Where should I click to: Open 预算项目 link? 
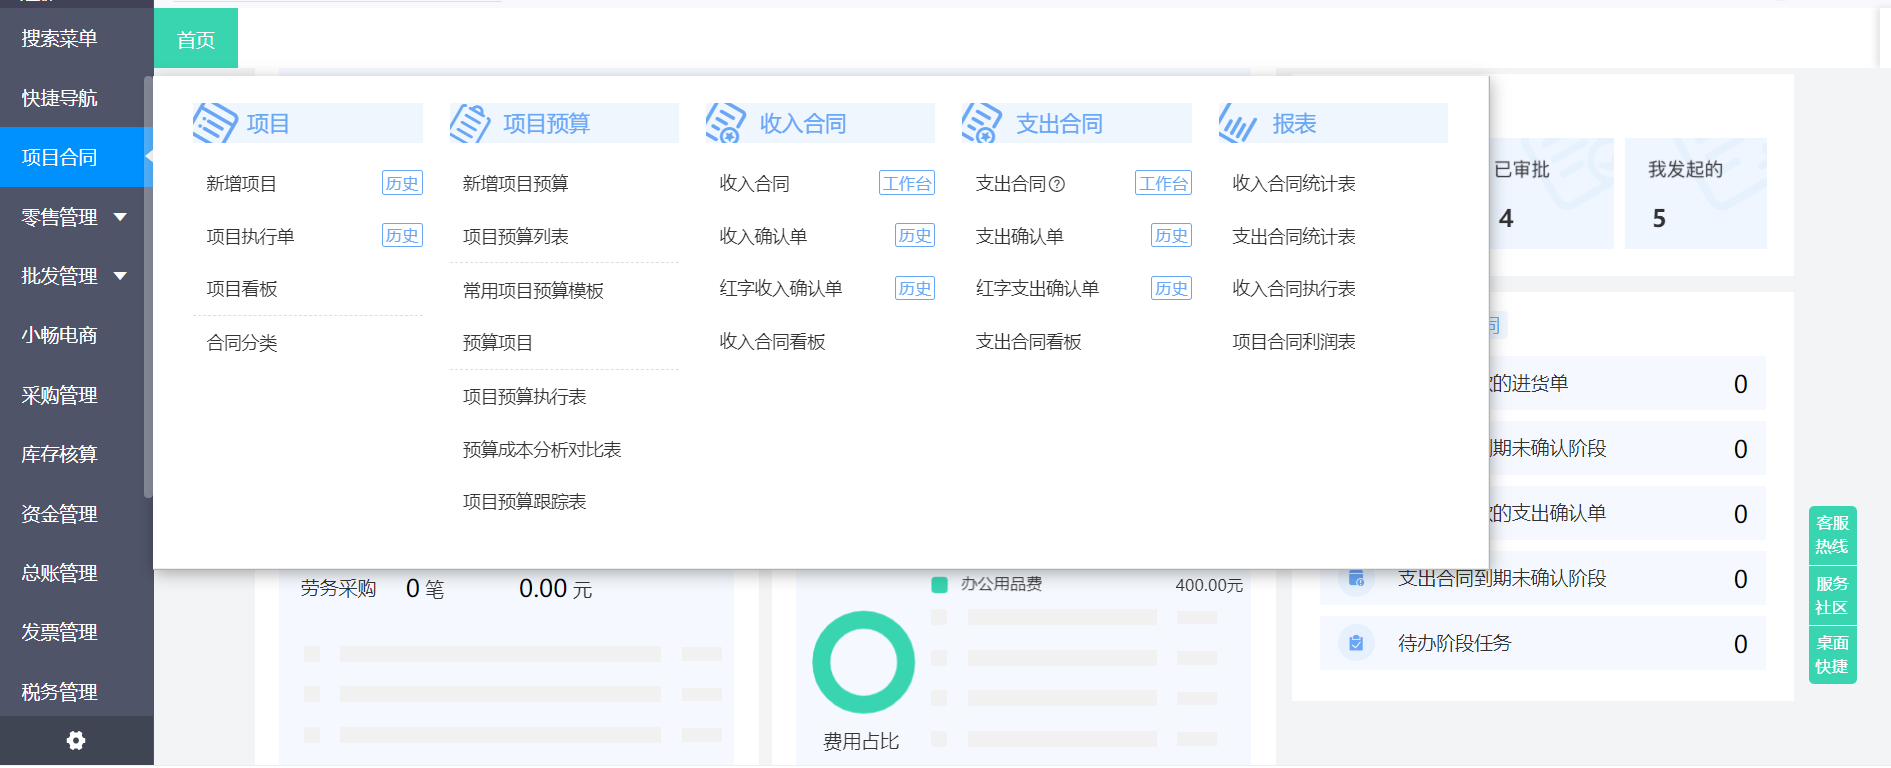click(x=497, y=343)
